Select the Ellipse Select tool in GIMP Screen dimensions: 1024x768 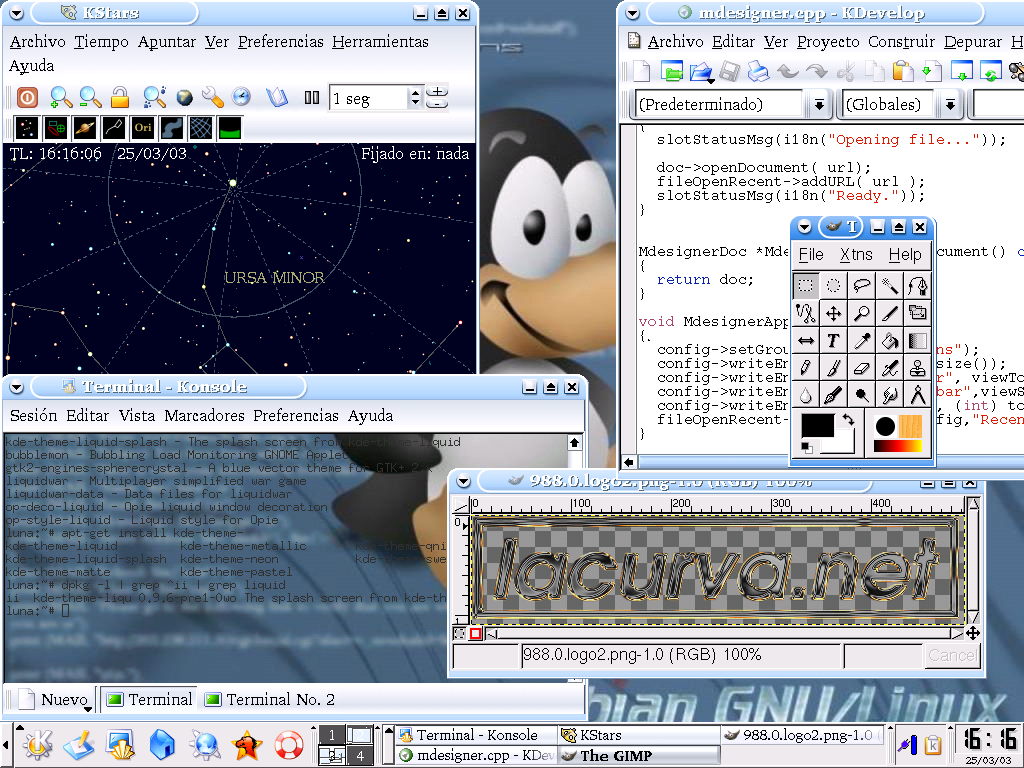[x=834, y=285]
